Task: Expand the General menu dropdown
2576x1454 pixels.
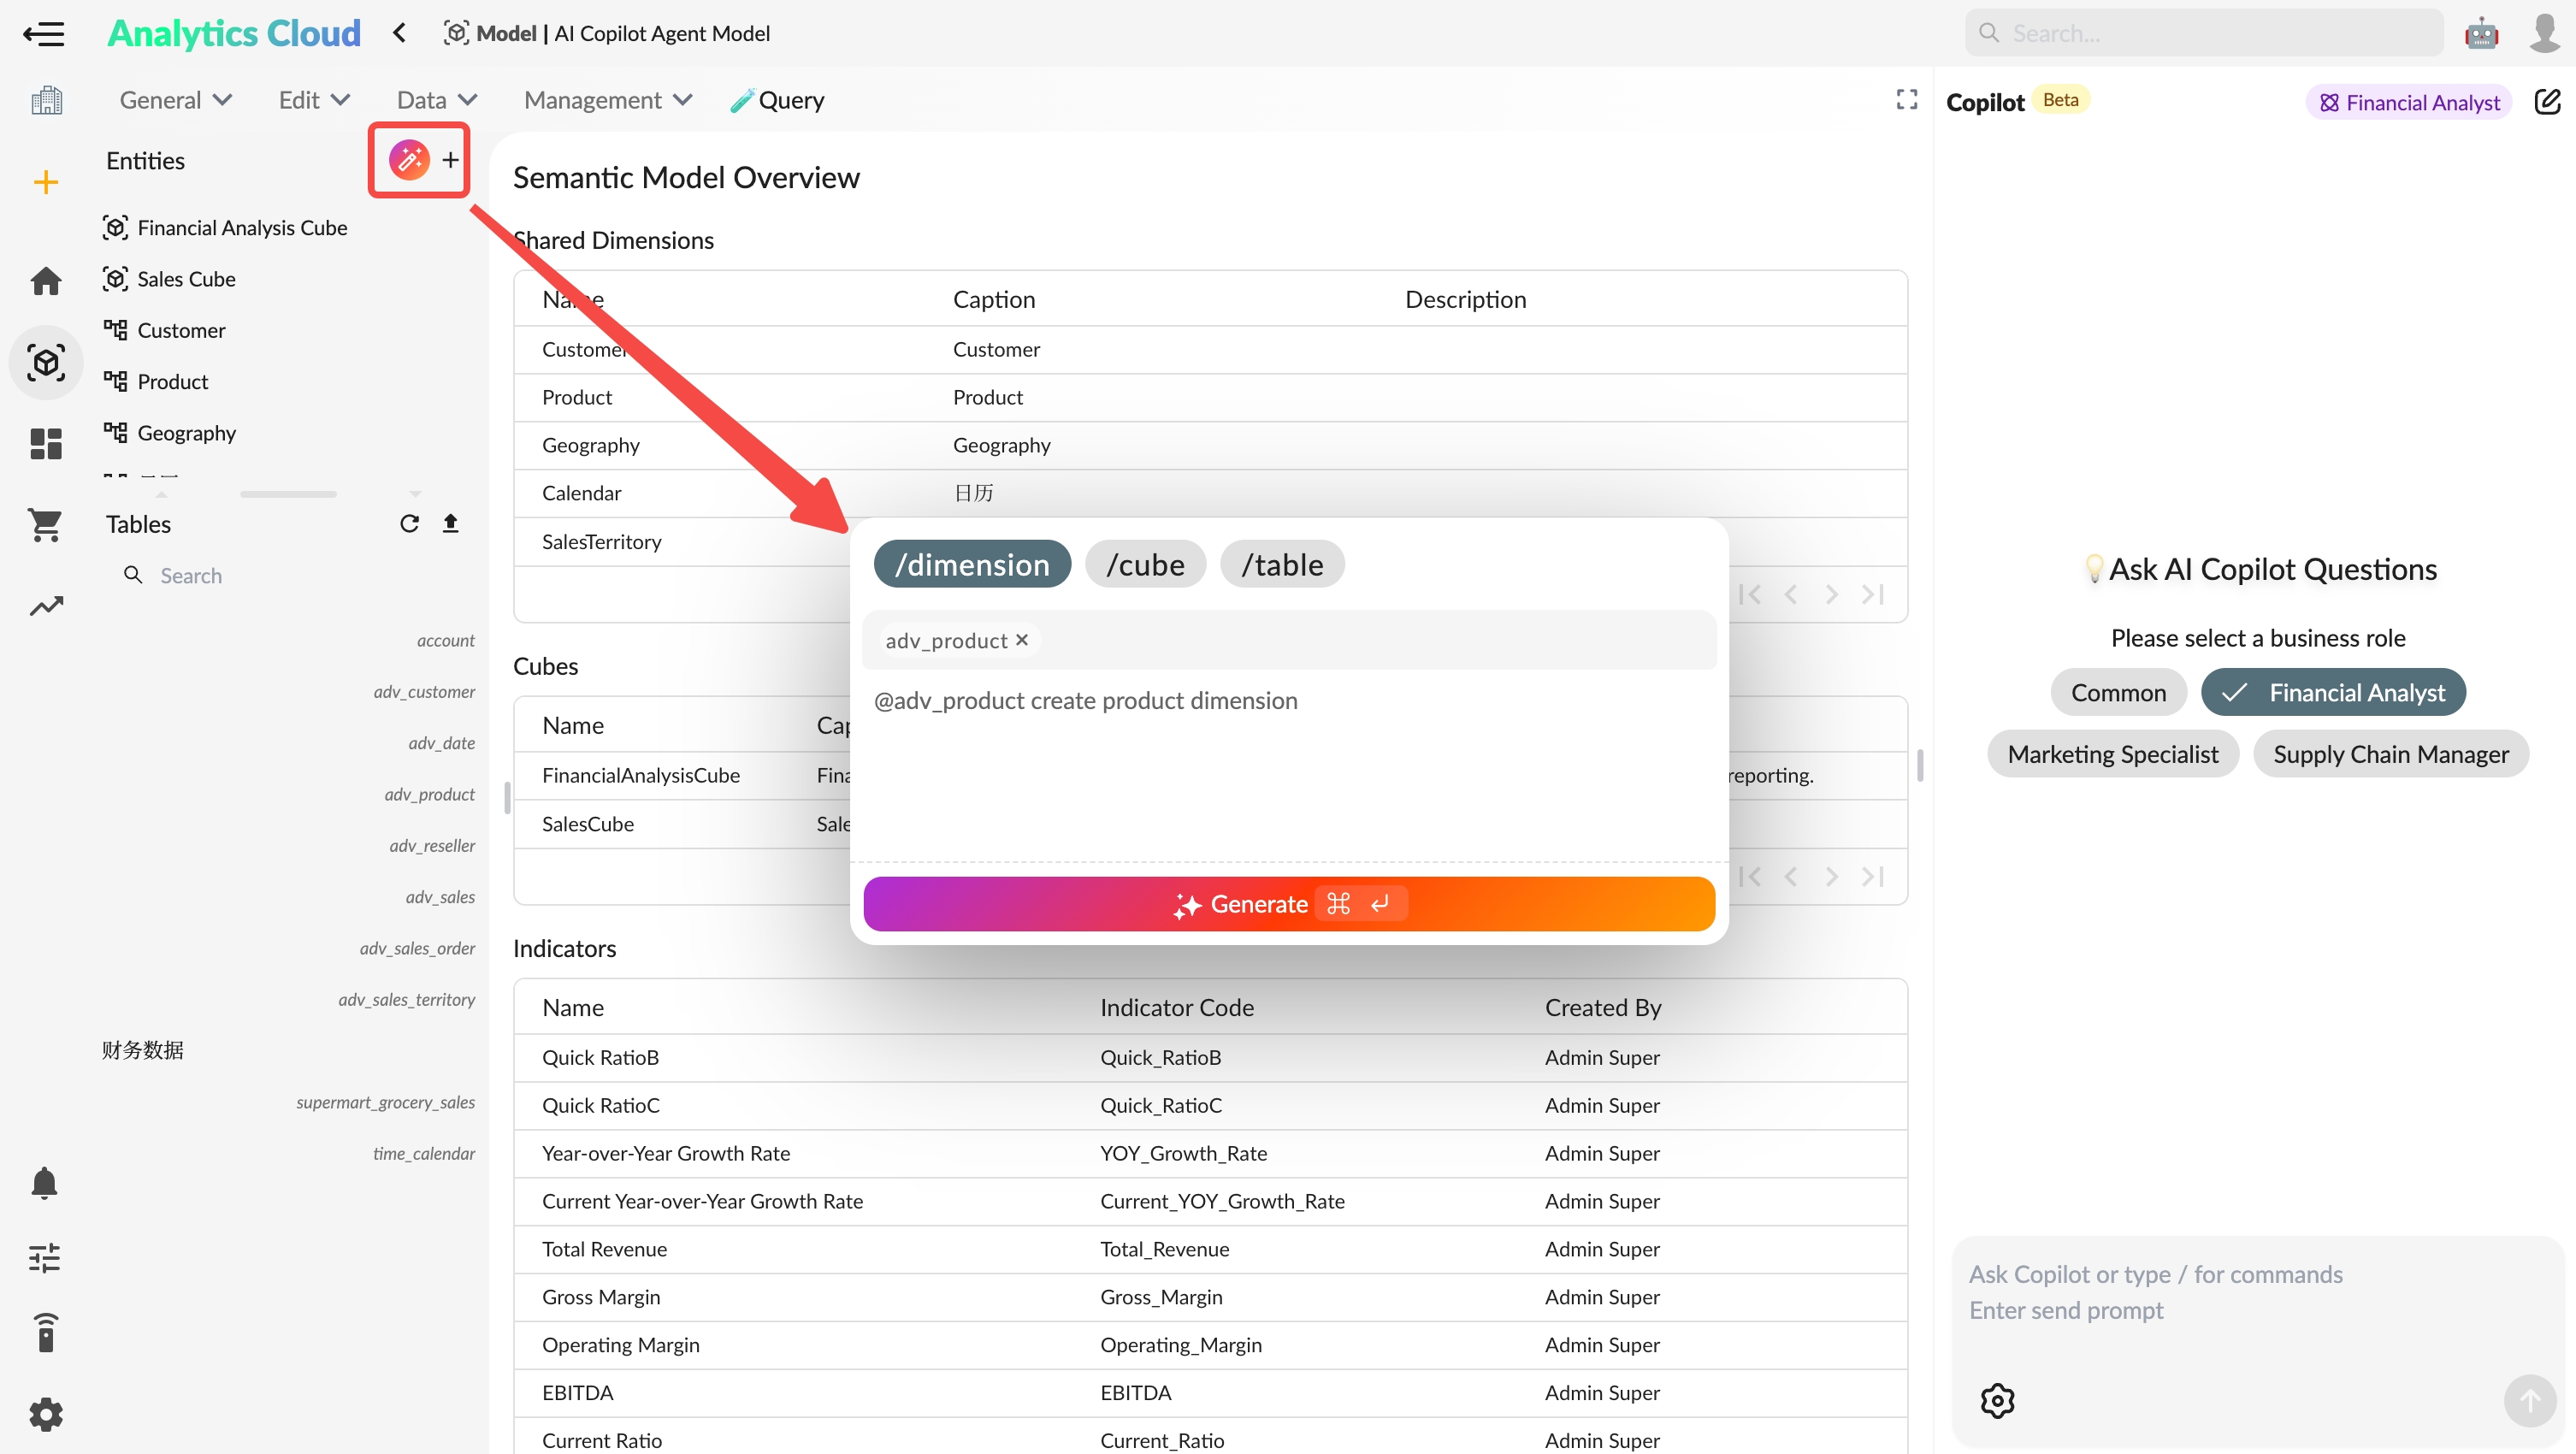Action: (175, 99)
